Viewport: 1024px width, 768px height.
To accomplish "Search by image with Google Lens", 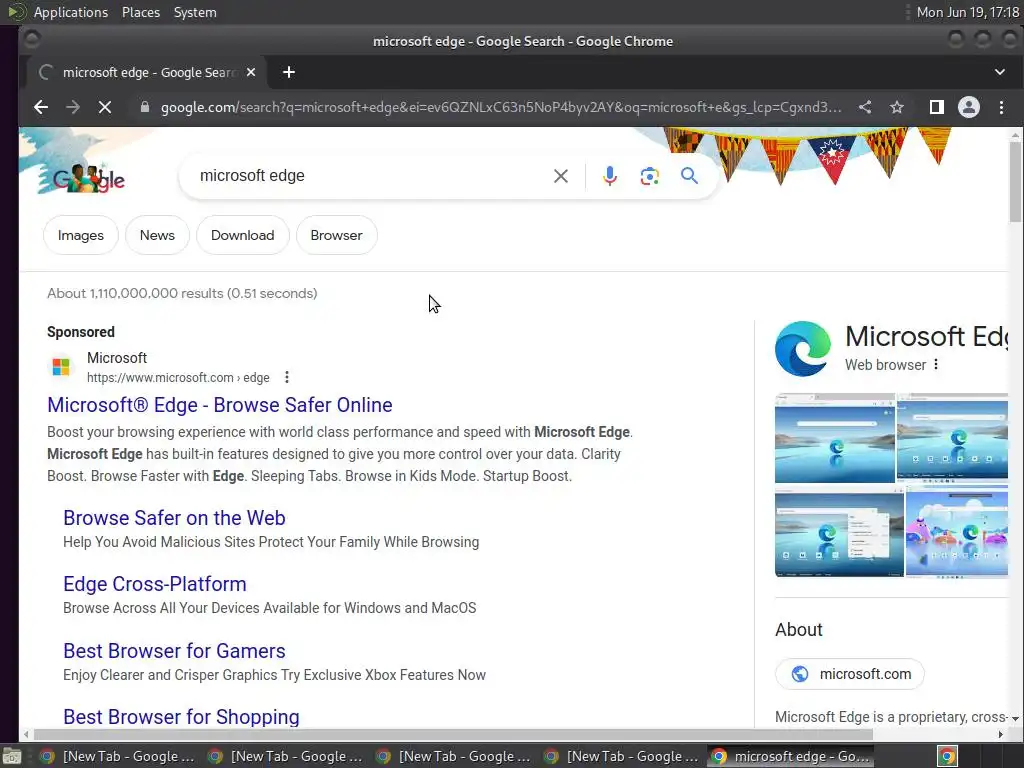I will (x=649, y=176).
